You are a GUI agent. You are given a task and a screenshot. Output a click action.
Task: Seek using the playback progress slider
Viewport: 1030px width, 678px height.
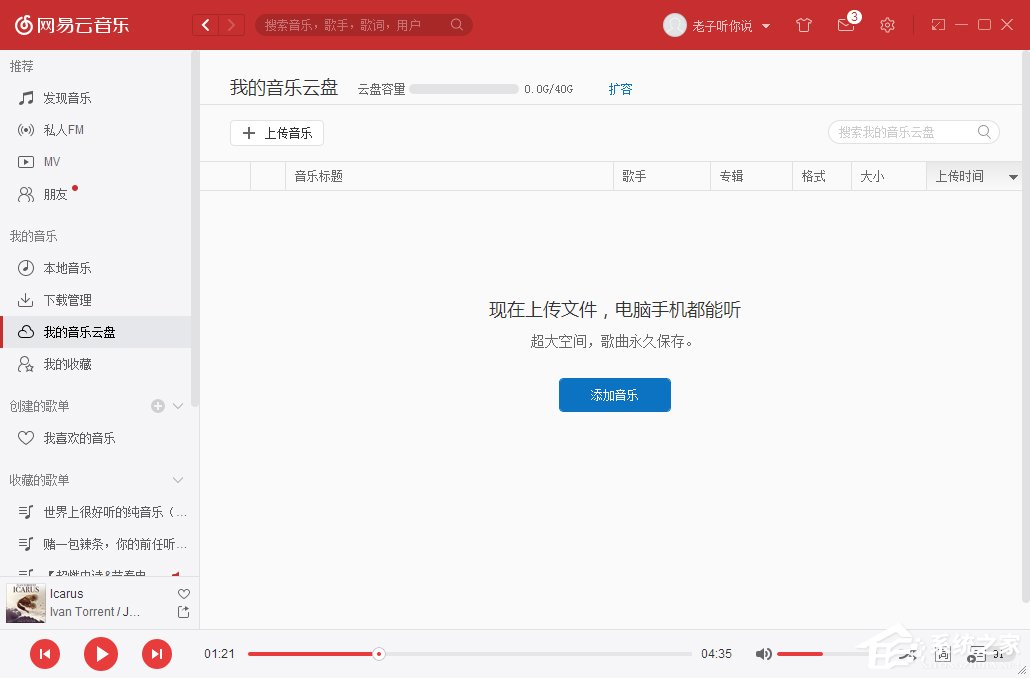click(378, 653)
